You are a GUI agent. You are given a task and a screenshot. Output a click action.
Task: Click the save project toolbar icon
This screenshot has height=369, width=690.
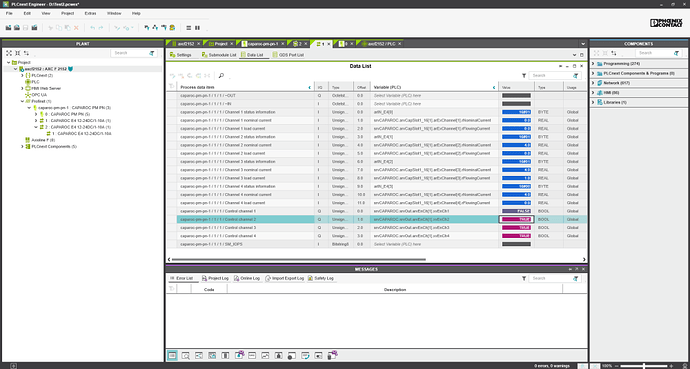(26, 28)
